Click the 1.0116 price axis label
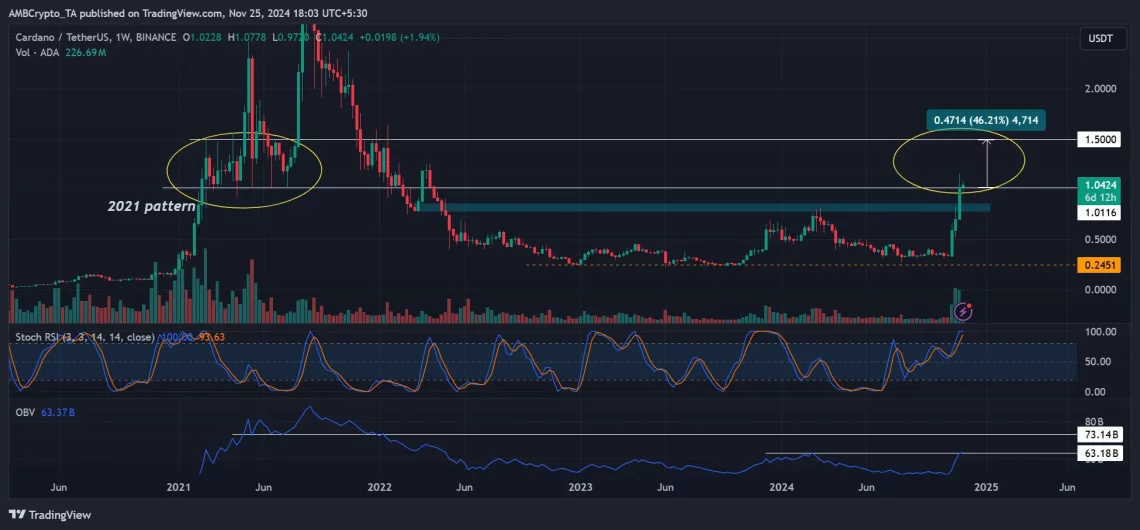Screen dimensions: 1140x530 [1103, 213]
